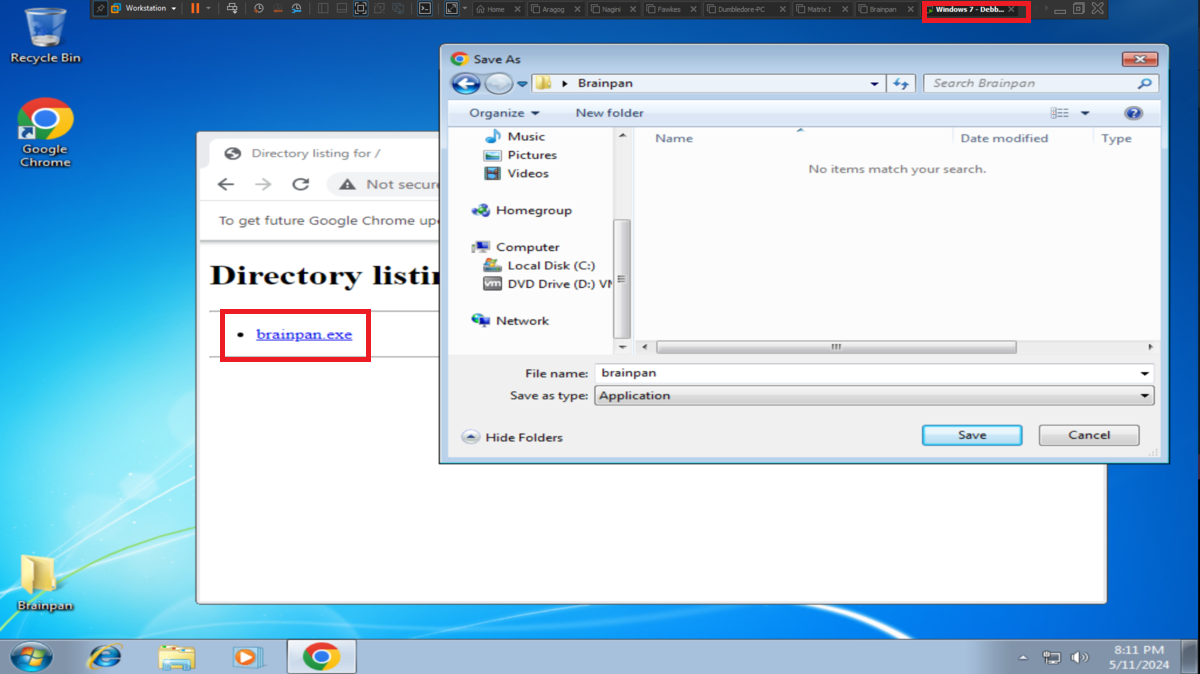
Task: Open the recent pages dropdown arrow in Save As
Action: click(522, 84)
